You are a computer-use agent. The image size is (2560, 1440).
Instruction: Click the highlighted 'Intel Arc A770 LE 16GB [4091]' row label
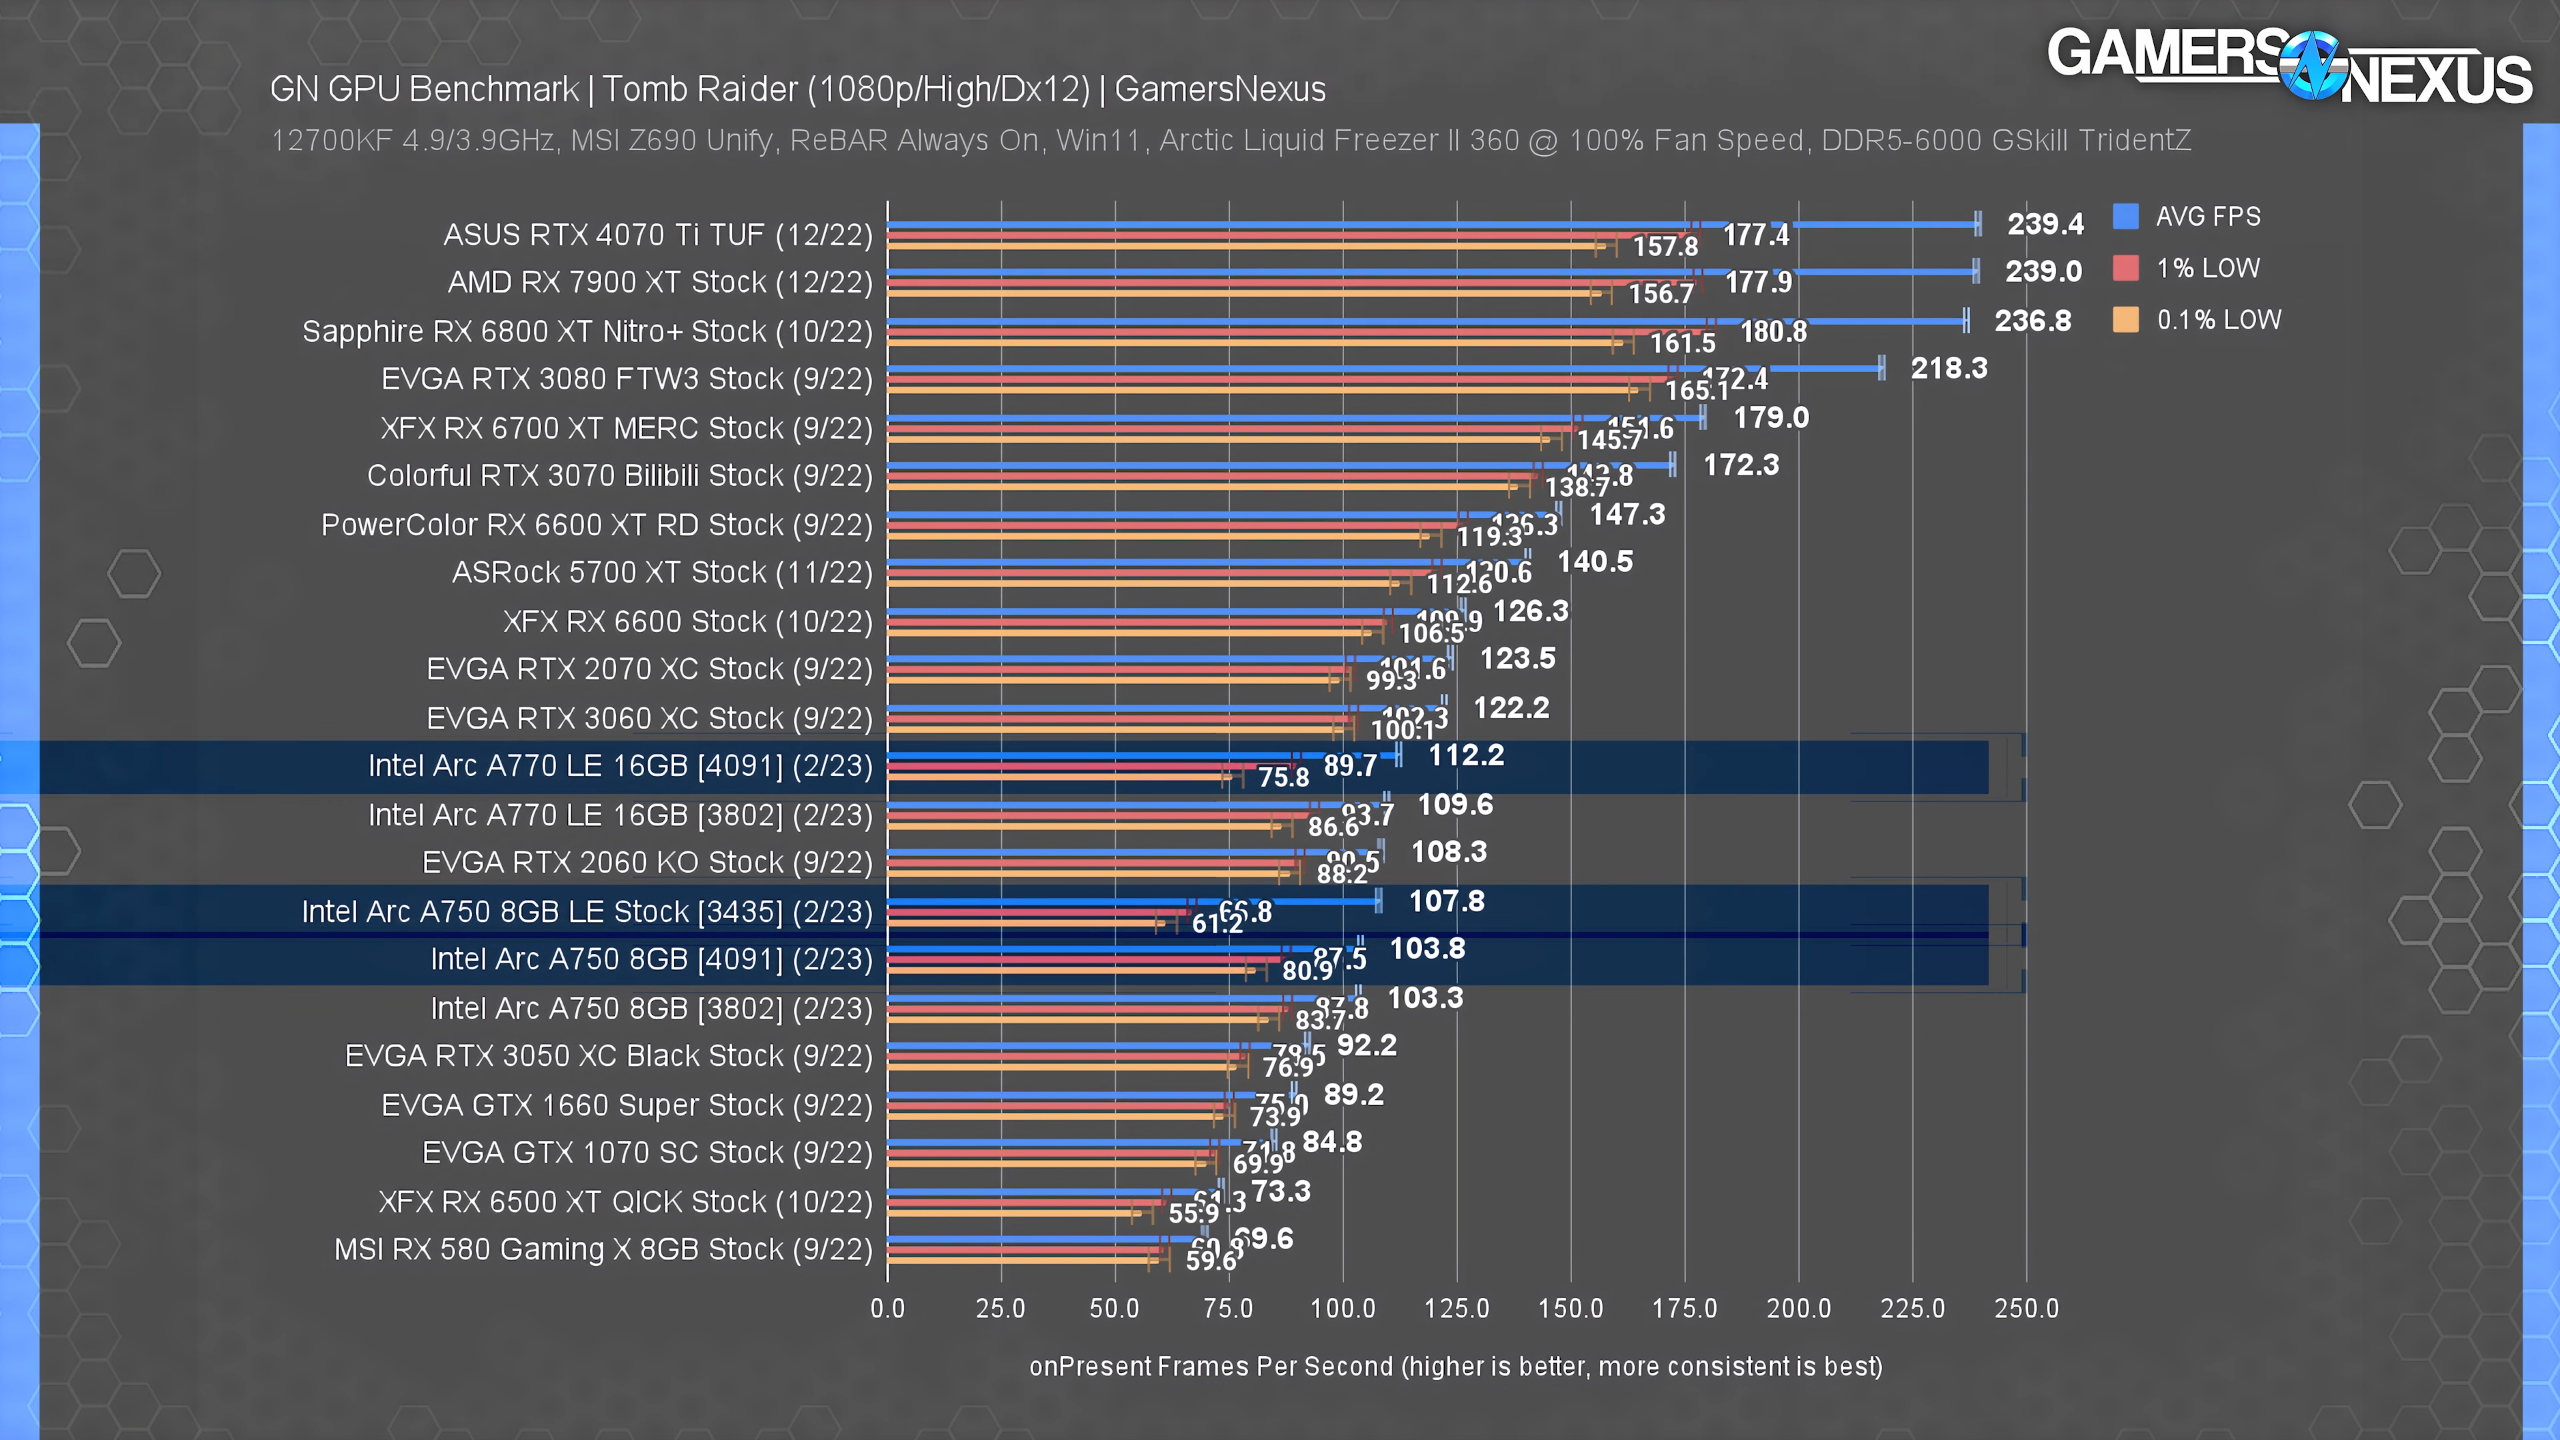620,766
